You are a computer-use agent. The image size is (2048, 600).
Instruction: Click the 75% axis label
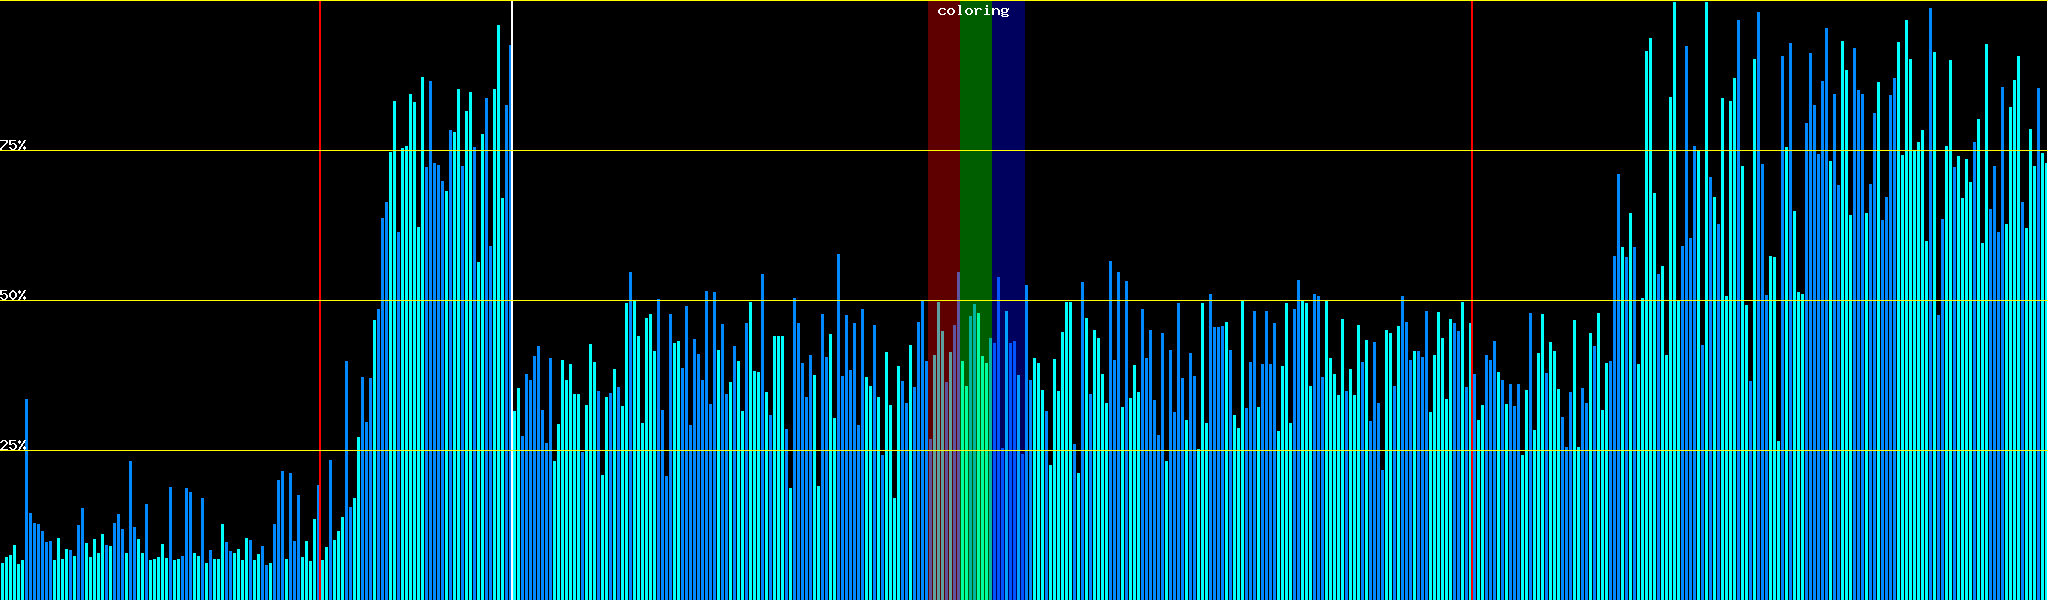13,145
